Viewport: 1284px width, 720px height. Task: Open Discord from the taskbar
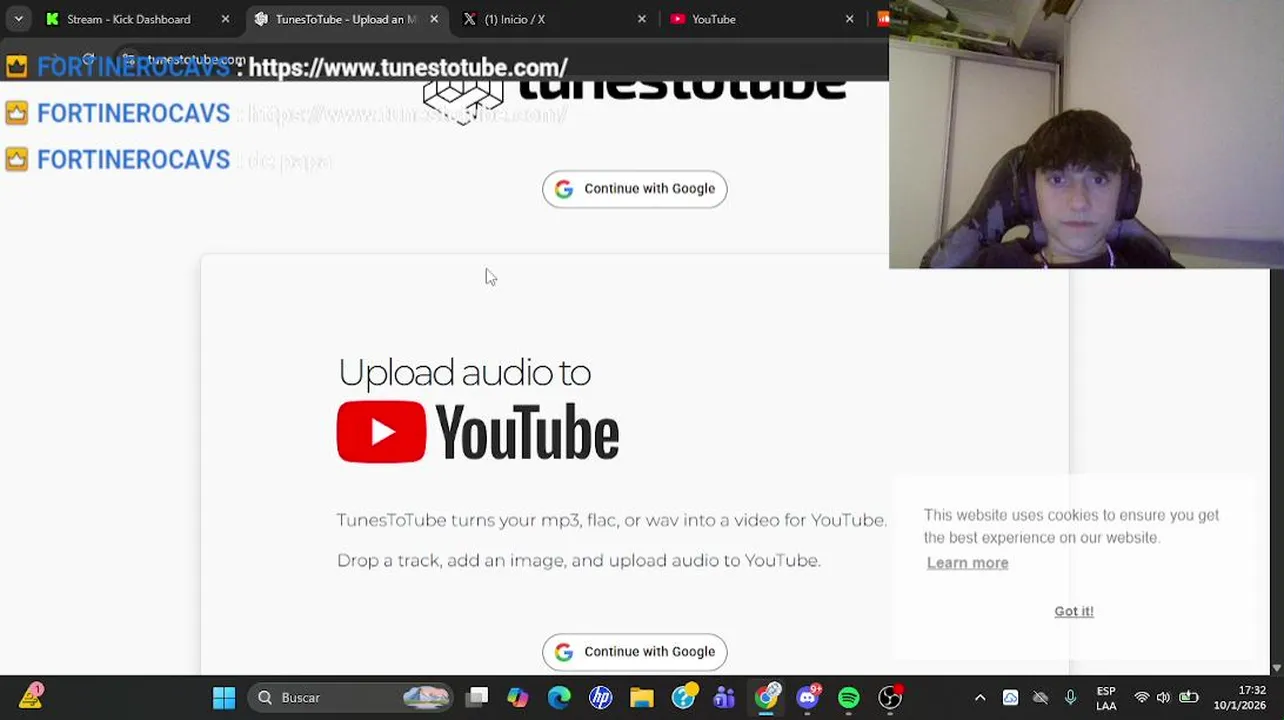808,697
